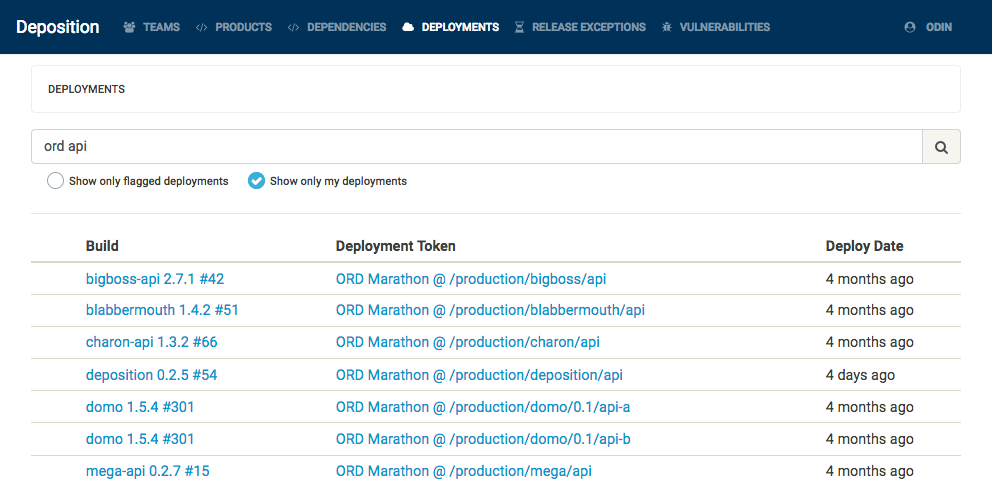
Task: Click the Deployment Token column header
Action: [x=395, y=246]
